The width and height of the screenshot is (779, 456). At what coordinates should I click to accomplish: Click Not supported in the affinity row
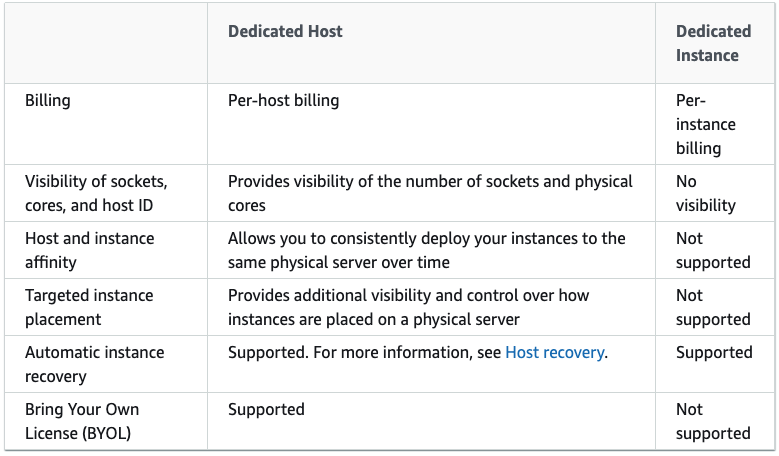point(712,250)
